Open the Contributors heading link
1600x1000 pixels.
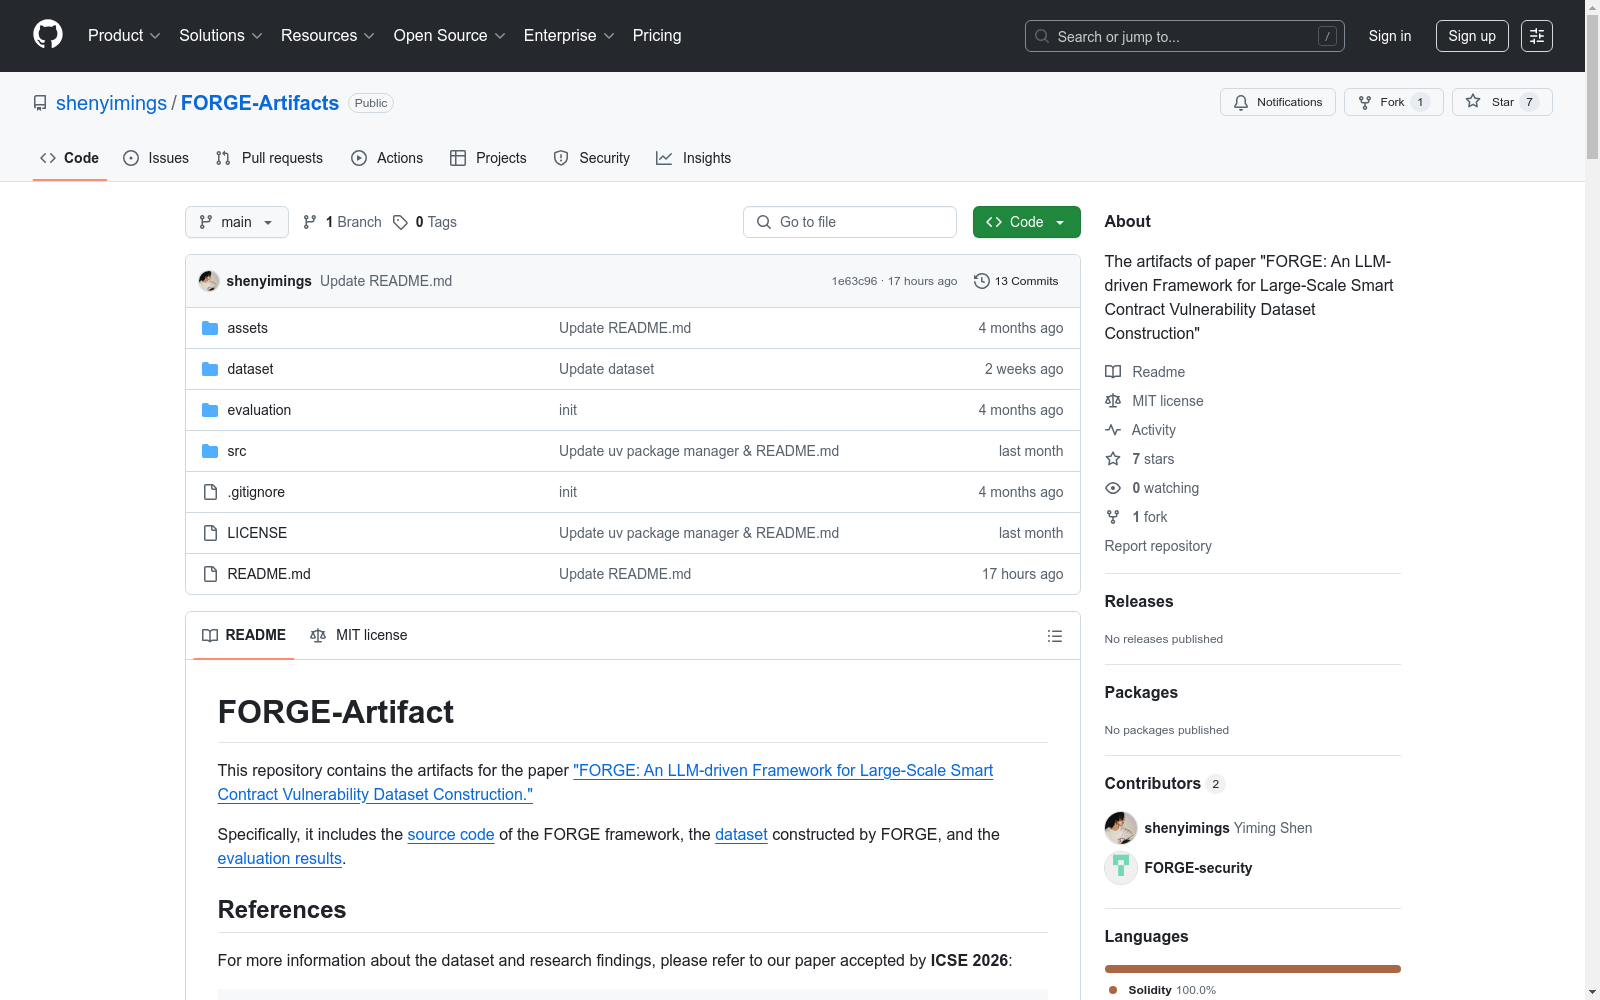[1165, 783]
